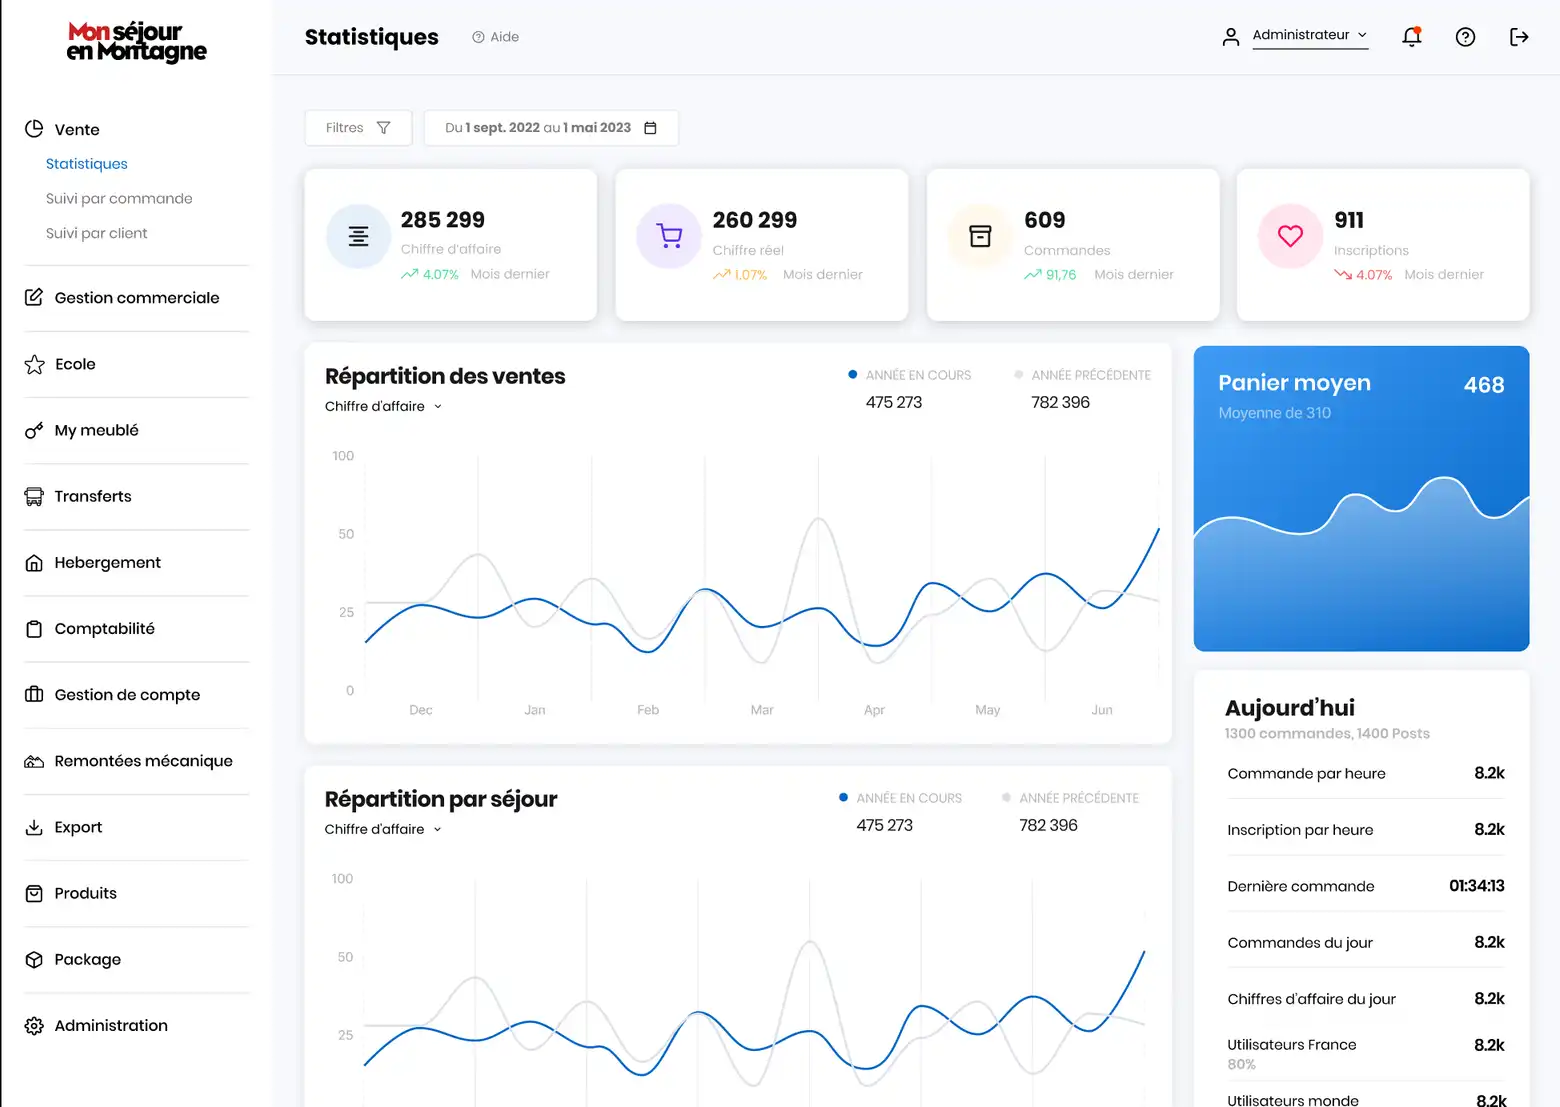Select Gestion commerciale in the sidebar
Screen dimensions: 1560x1107
(136, 298)
